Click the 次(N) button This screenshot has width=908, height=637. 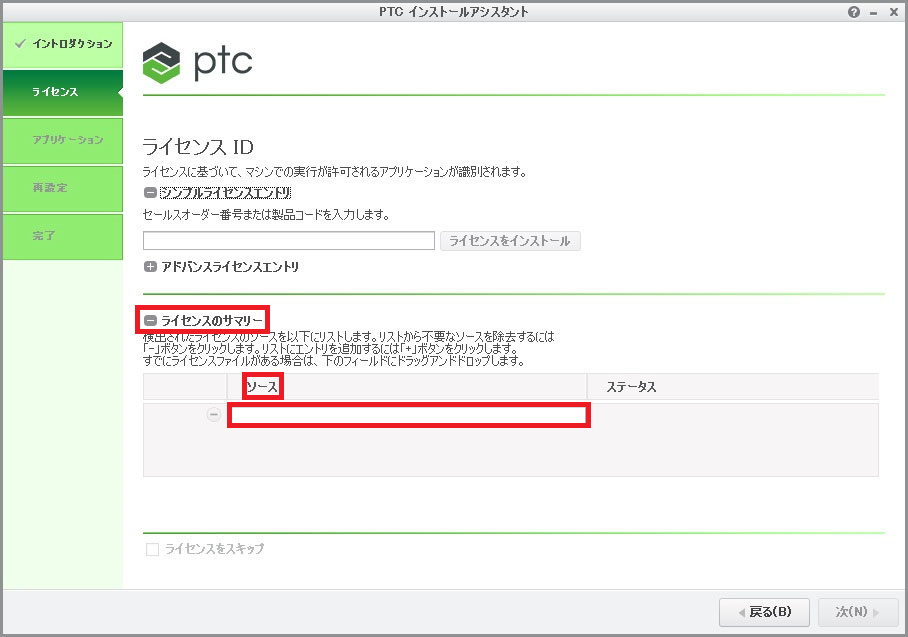(x=858, y=612)
